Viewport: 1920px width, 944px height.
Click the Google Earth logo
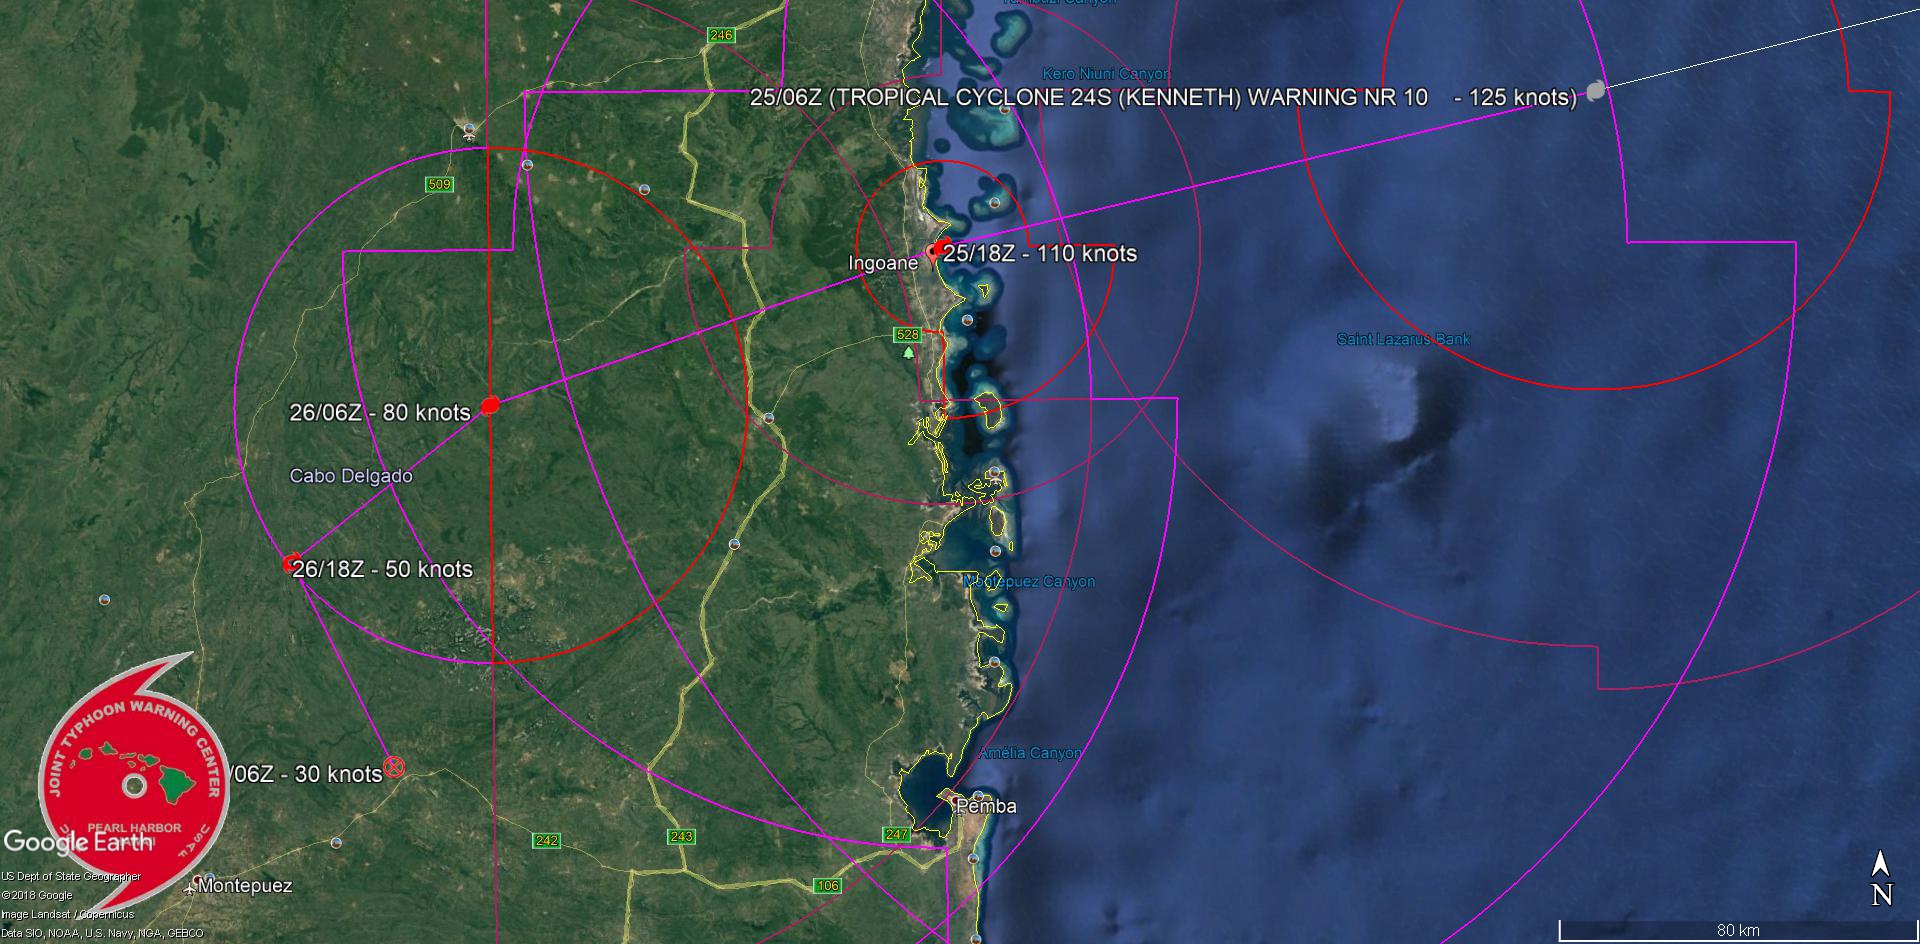[78, 841]
